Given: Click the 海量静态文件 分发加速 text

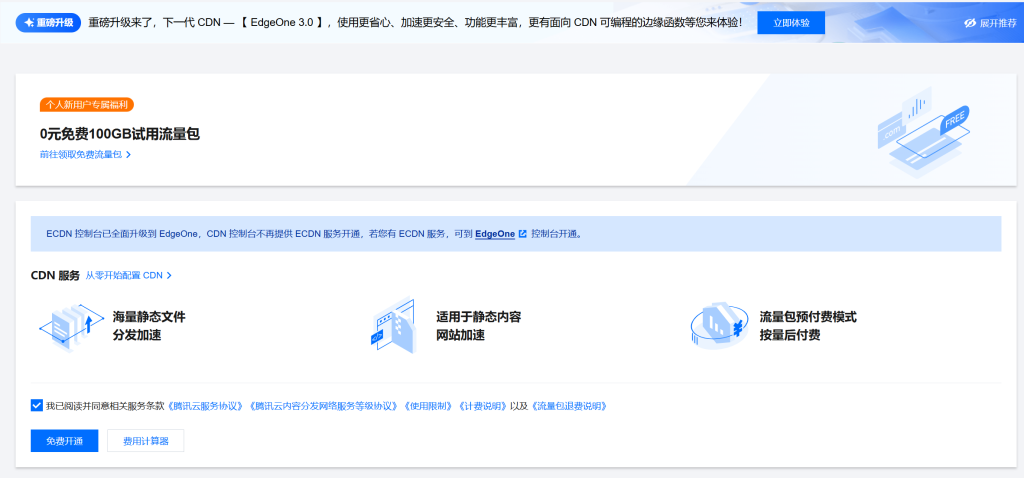Looking at the screenshot, I should click(149, 327).
